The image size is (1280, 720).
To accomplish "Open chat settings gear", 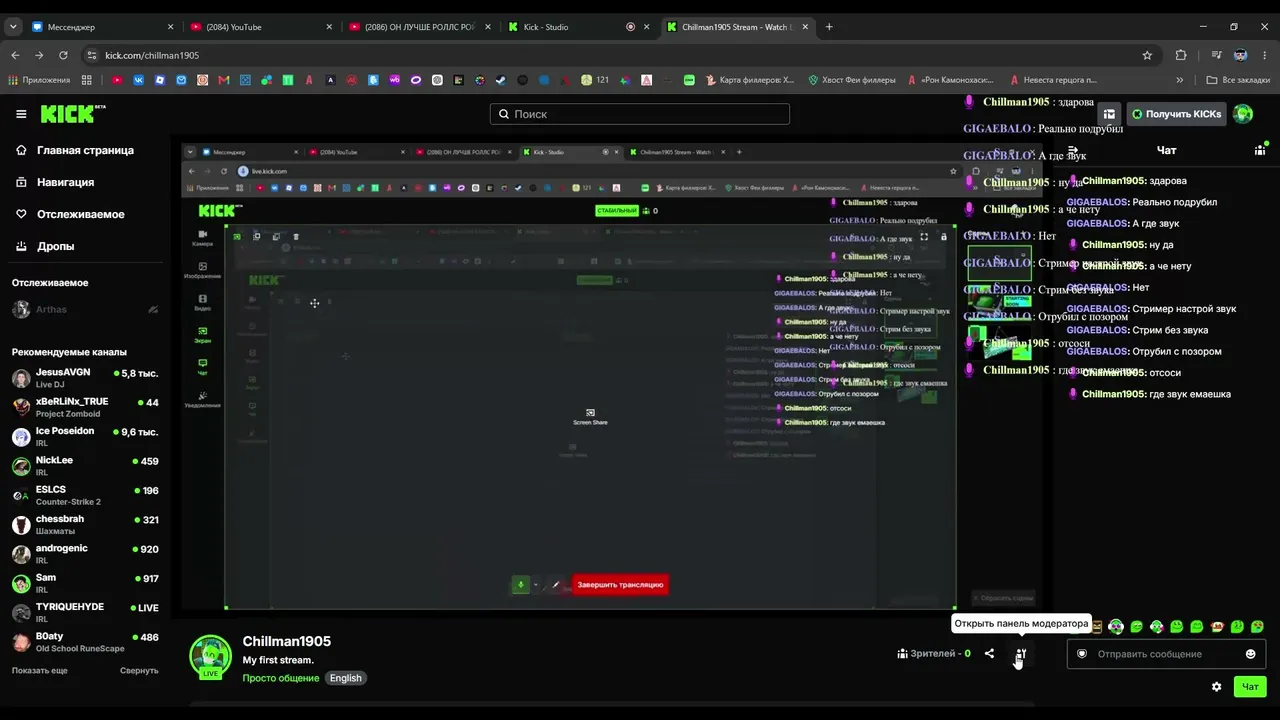I will (1216, 687).
